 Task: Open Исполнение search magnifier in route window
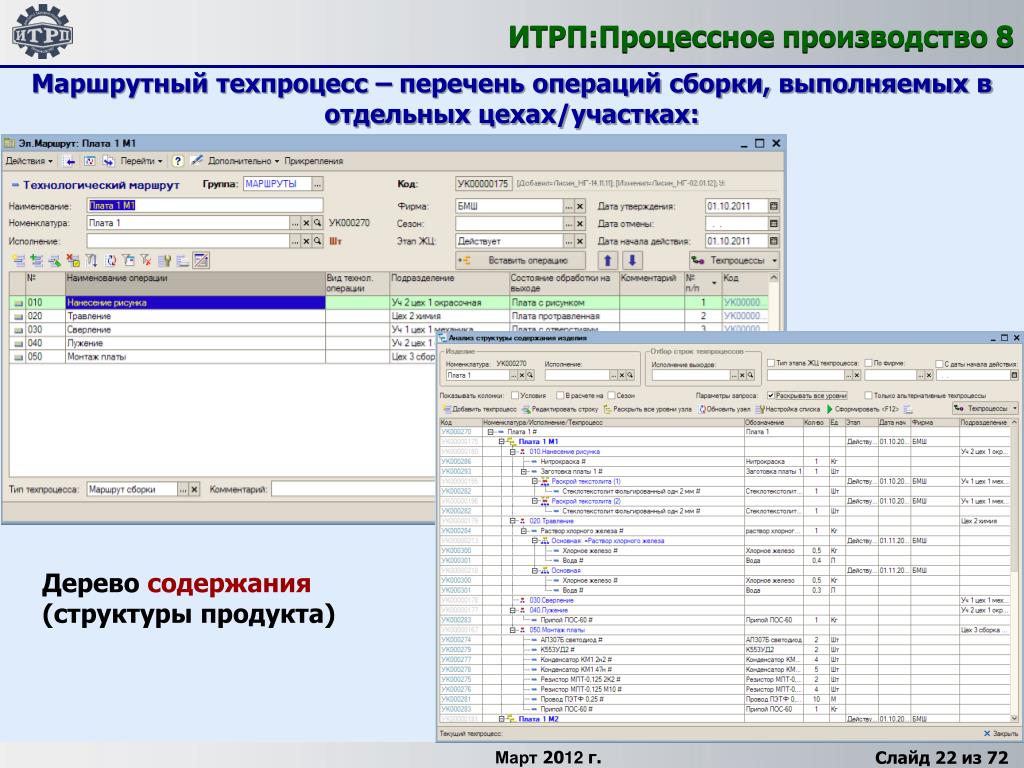(317, 241)
